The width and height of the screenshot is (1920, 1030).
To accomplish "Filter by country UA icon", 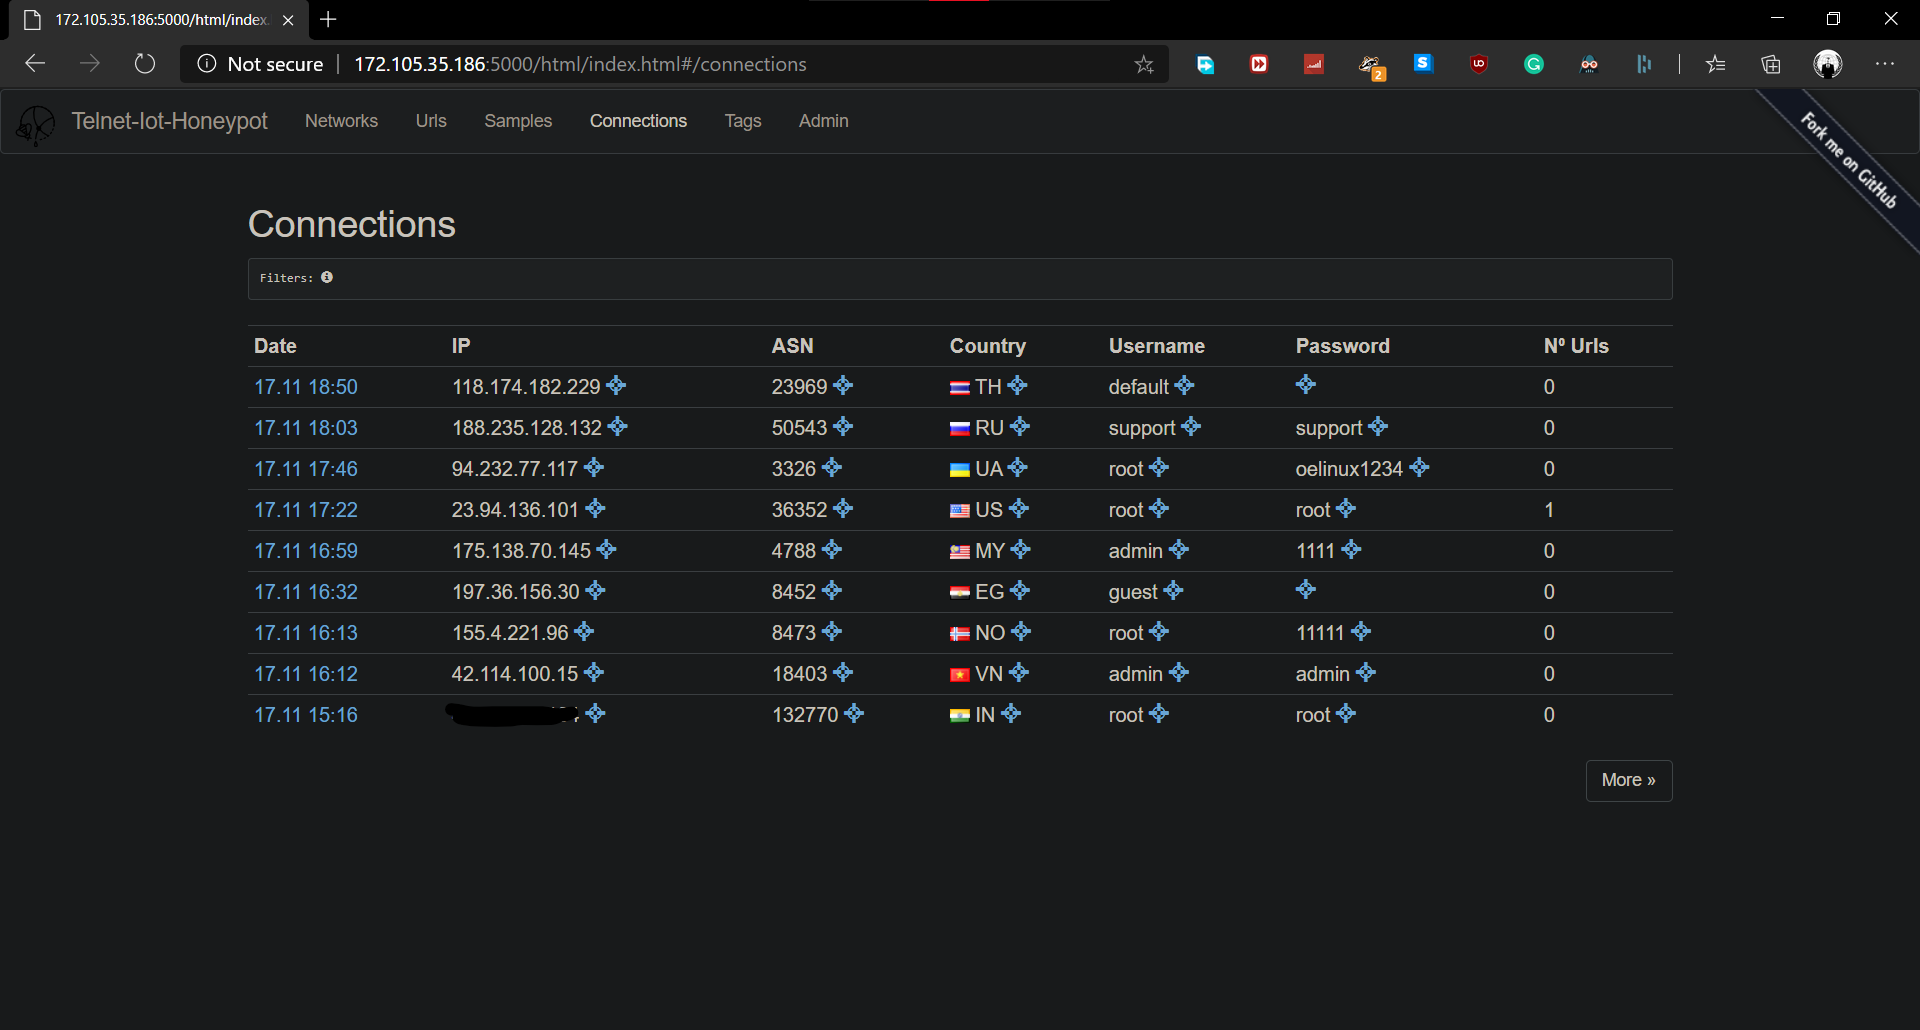I will coord(1018,468).
